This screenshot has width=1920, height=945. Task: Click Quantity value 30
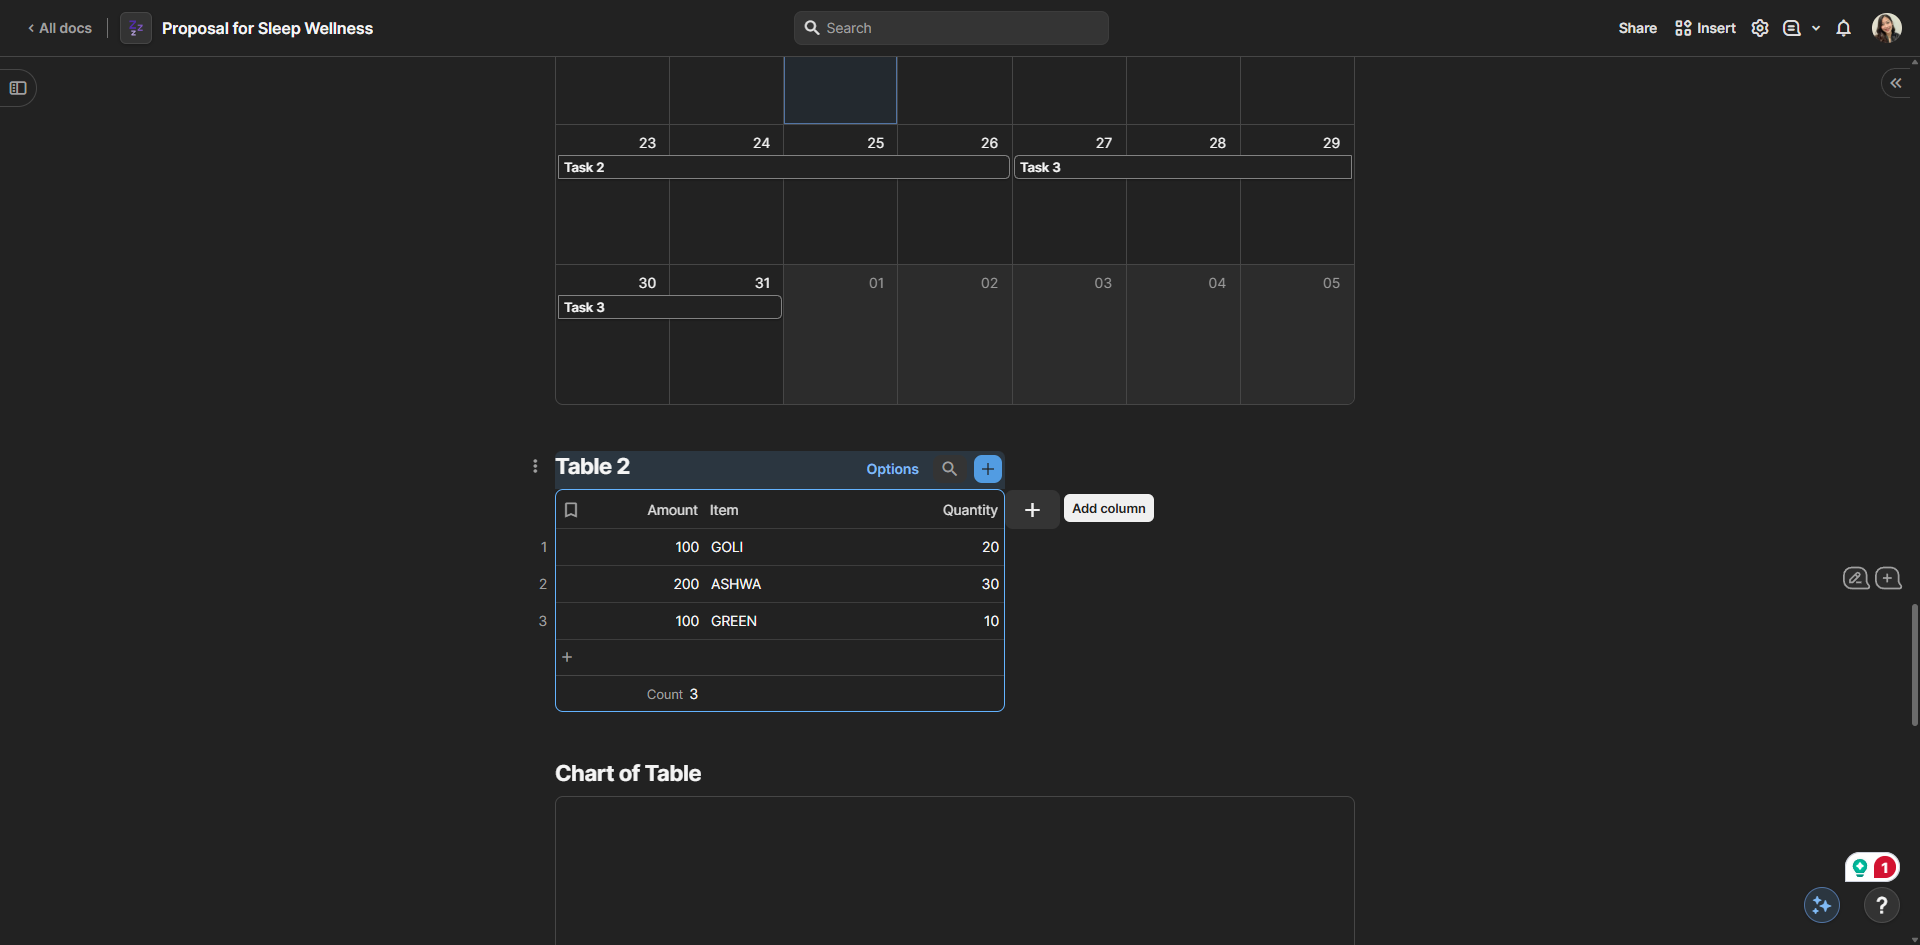[x=990, y=584]
